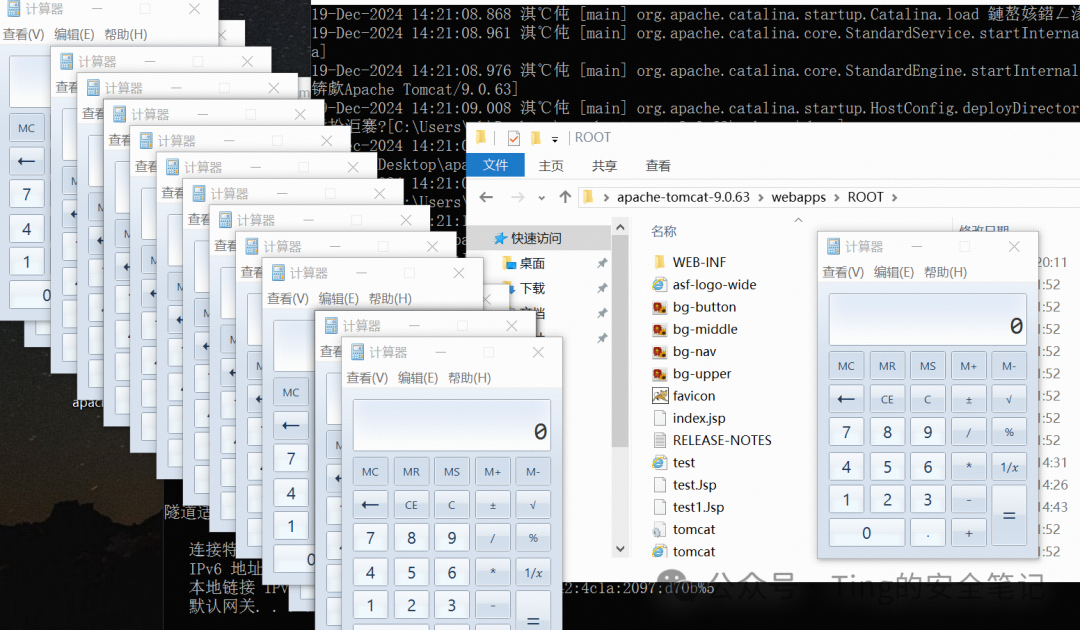The height and width of the screenshot is (630, 1080).
Task: Select the favicon file icon
Action: point(660,396)
